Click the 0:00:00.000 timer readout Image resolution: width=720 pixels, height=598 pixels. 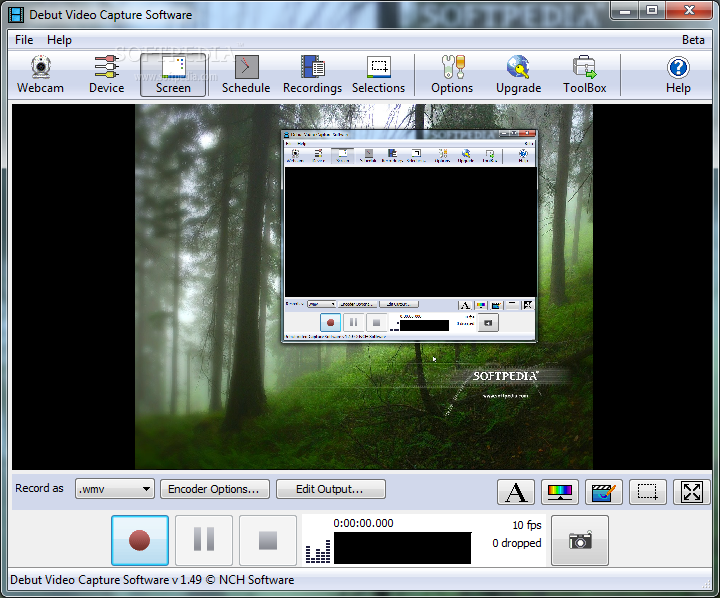click(363, 523)
